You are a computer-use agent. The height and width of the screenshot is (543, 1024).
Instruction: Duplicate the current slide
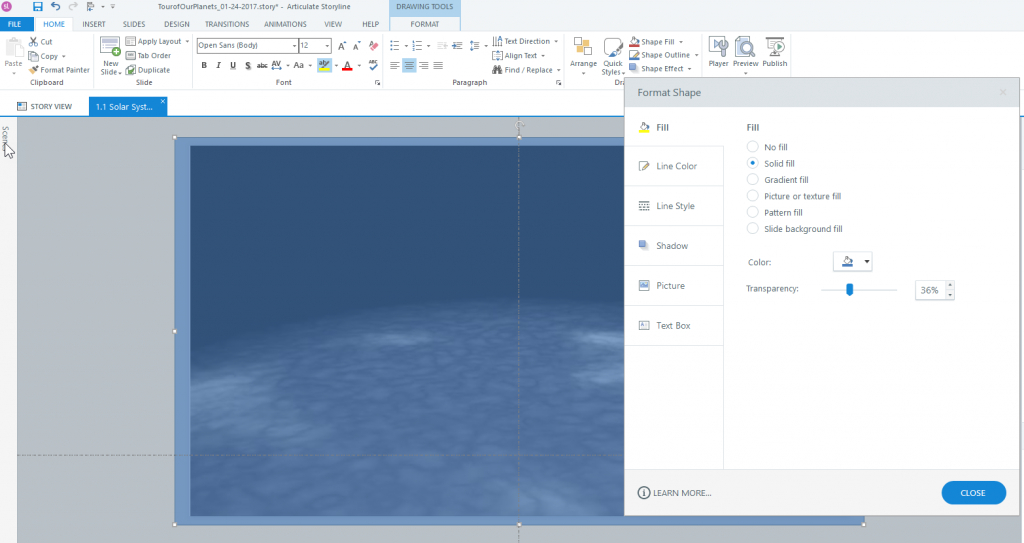coord(148,70)
